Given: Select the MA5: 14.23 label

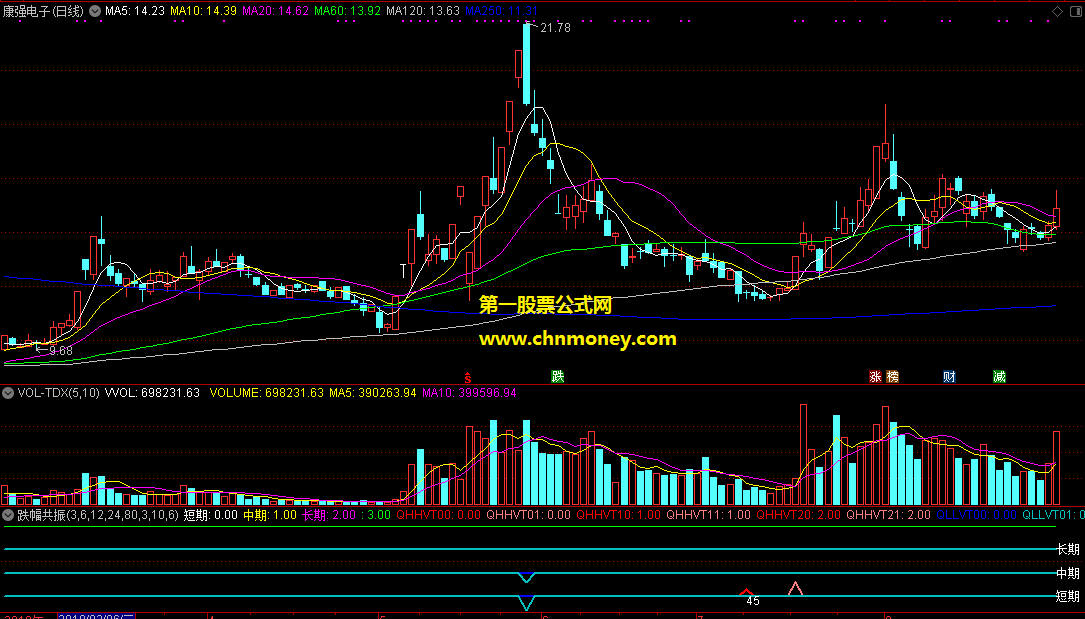Looking at the screenshot, I should (x=135, y=11).
